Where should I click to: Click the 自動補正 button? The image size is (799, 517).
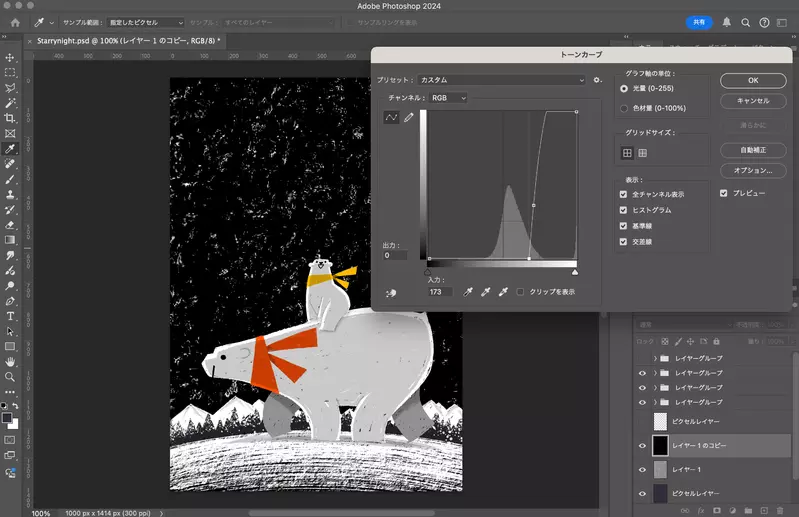coord(753,150)
